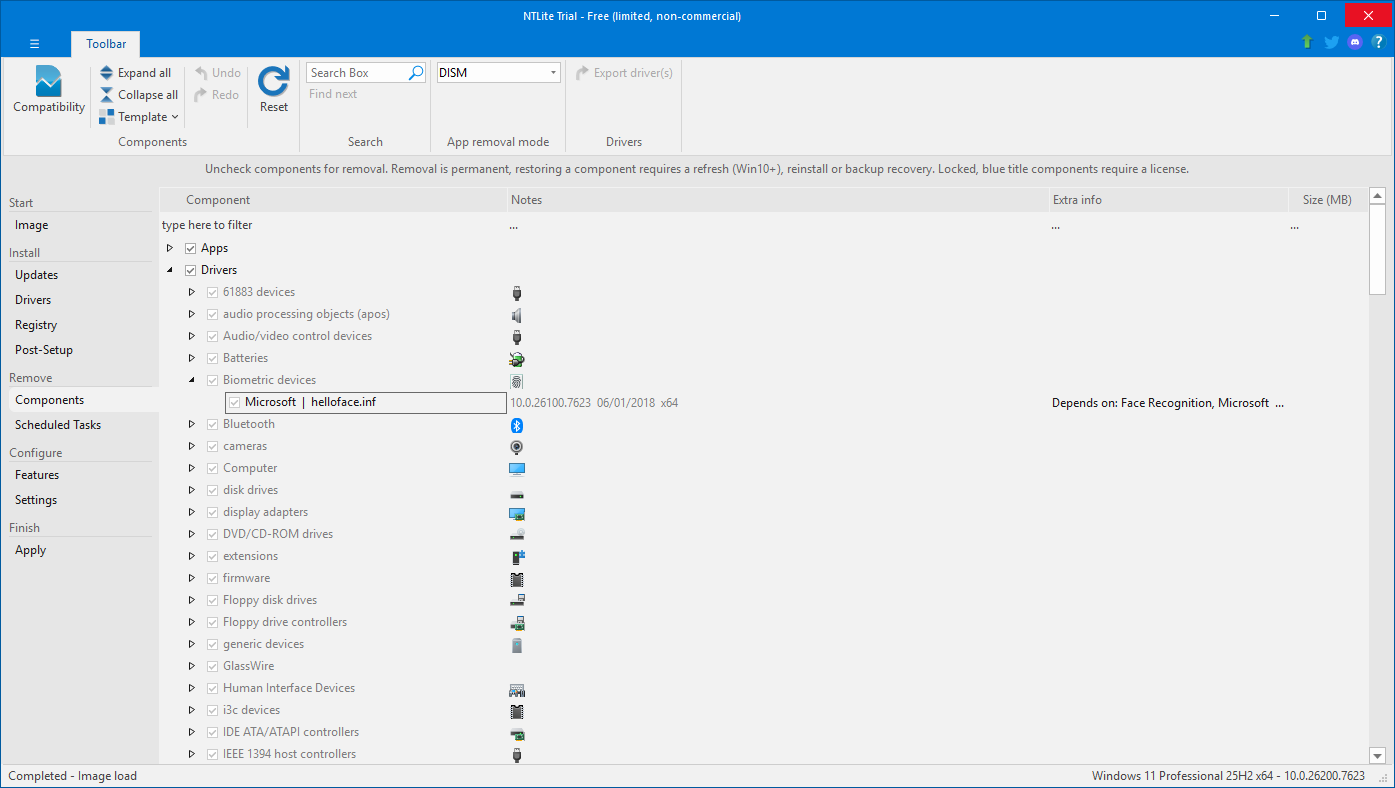Toggle the Bluetooth checkbox
The image size is (1395, 788).
pyautogui.click(x=212, y=424)
